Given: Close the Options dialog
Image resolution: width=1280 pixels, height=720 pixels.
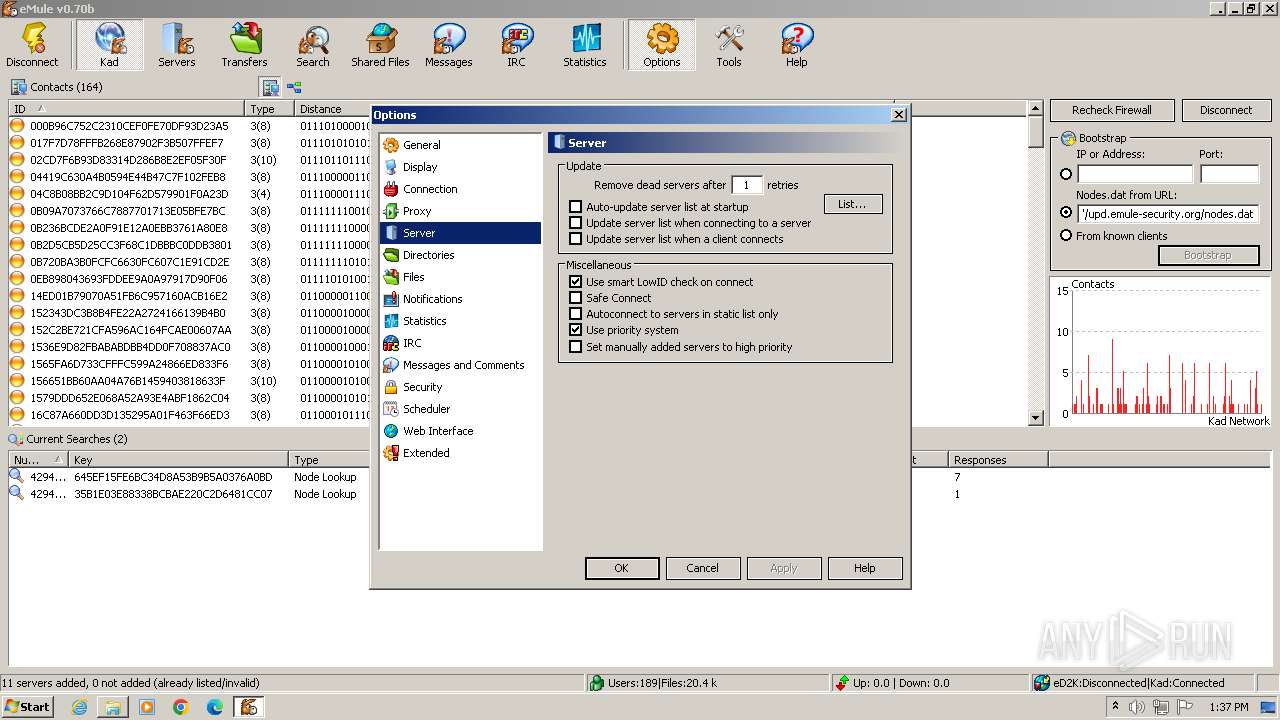Looking at the screenshot, I should point(898,115).
